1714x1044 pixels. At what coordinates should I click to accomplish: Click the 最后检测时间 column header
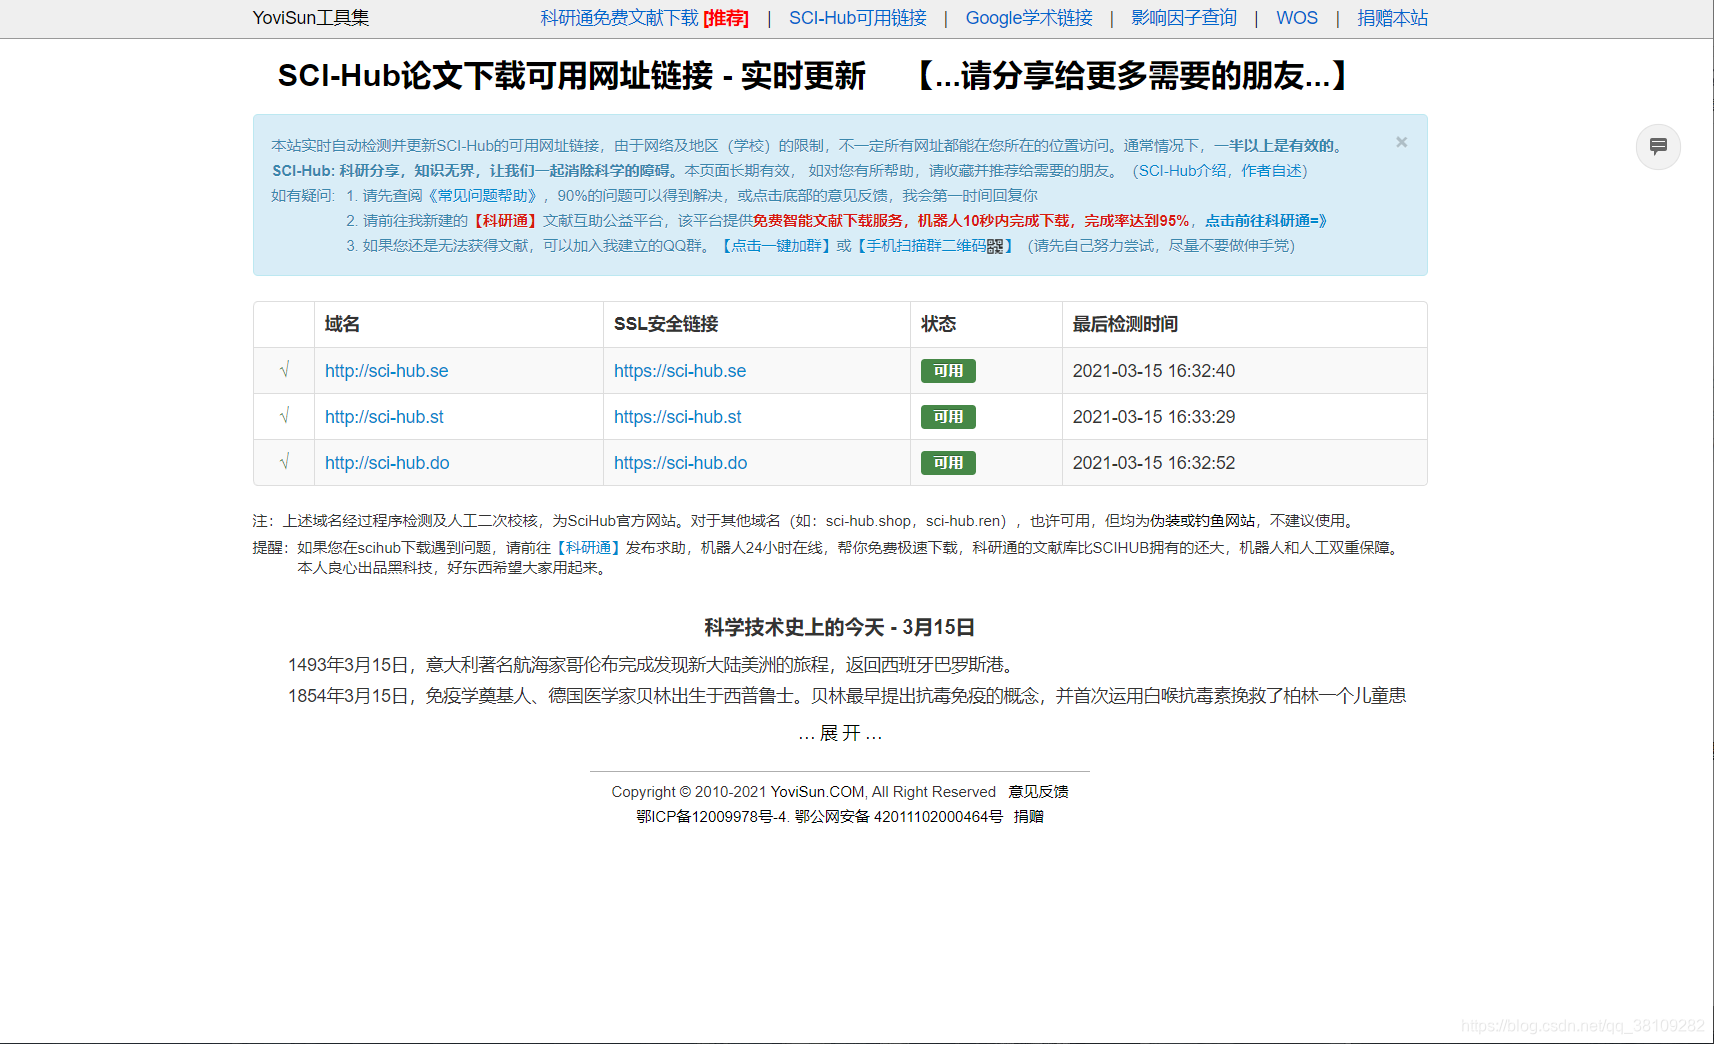(1125, 324)
